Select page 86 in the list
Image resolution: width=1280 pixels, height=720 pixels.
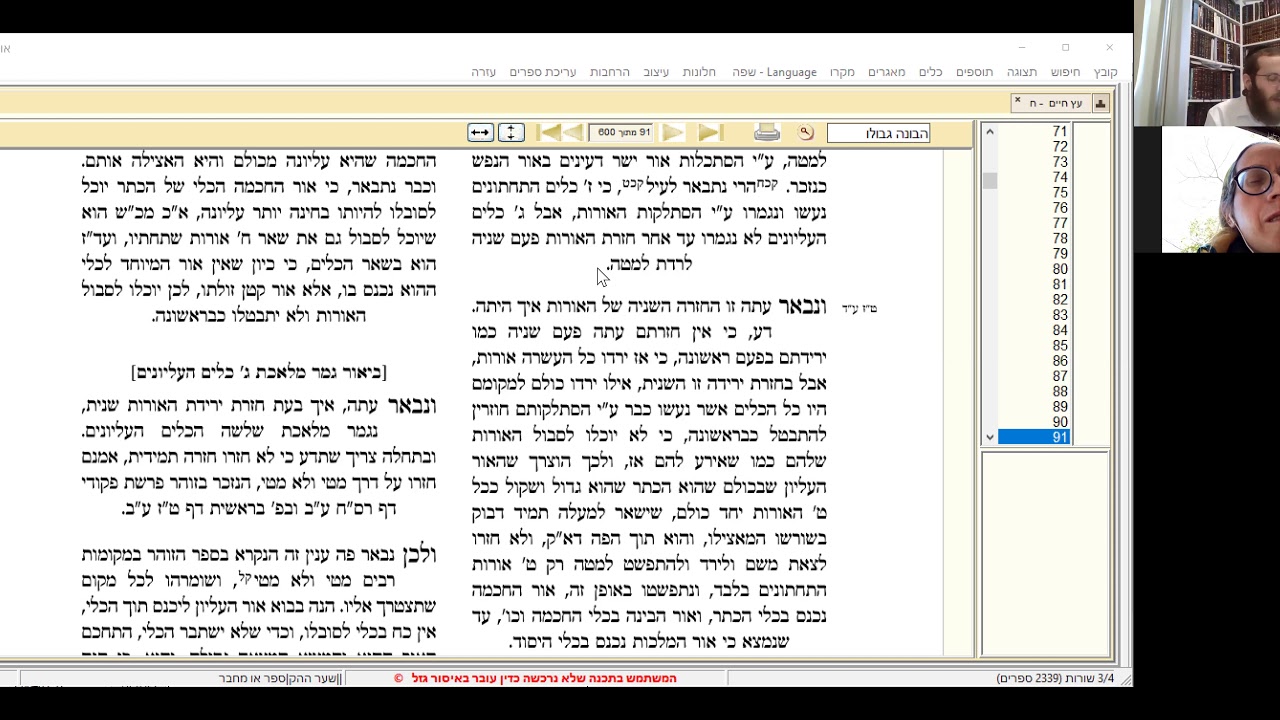click(1034, 361)
